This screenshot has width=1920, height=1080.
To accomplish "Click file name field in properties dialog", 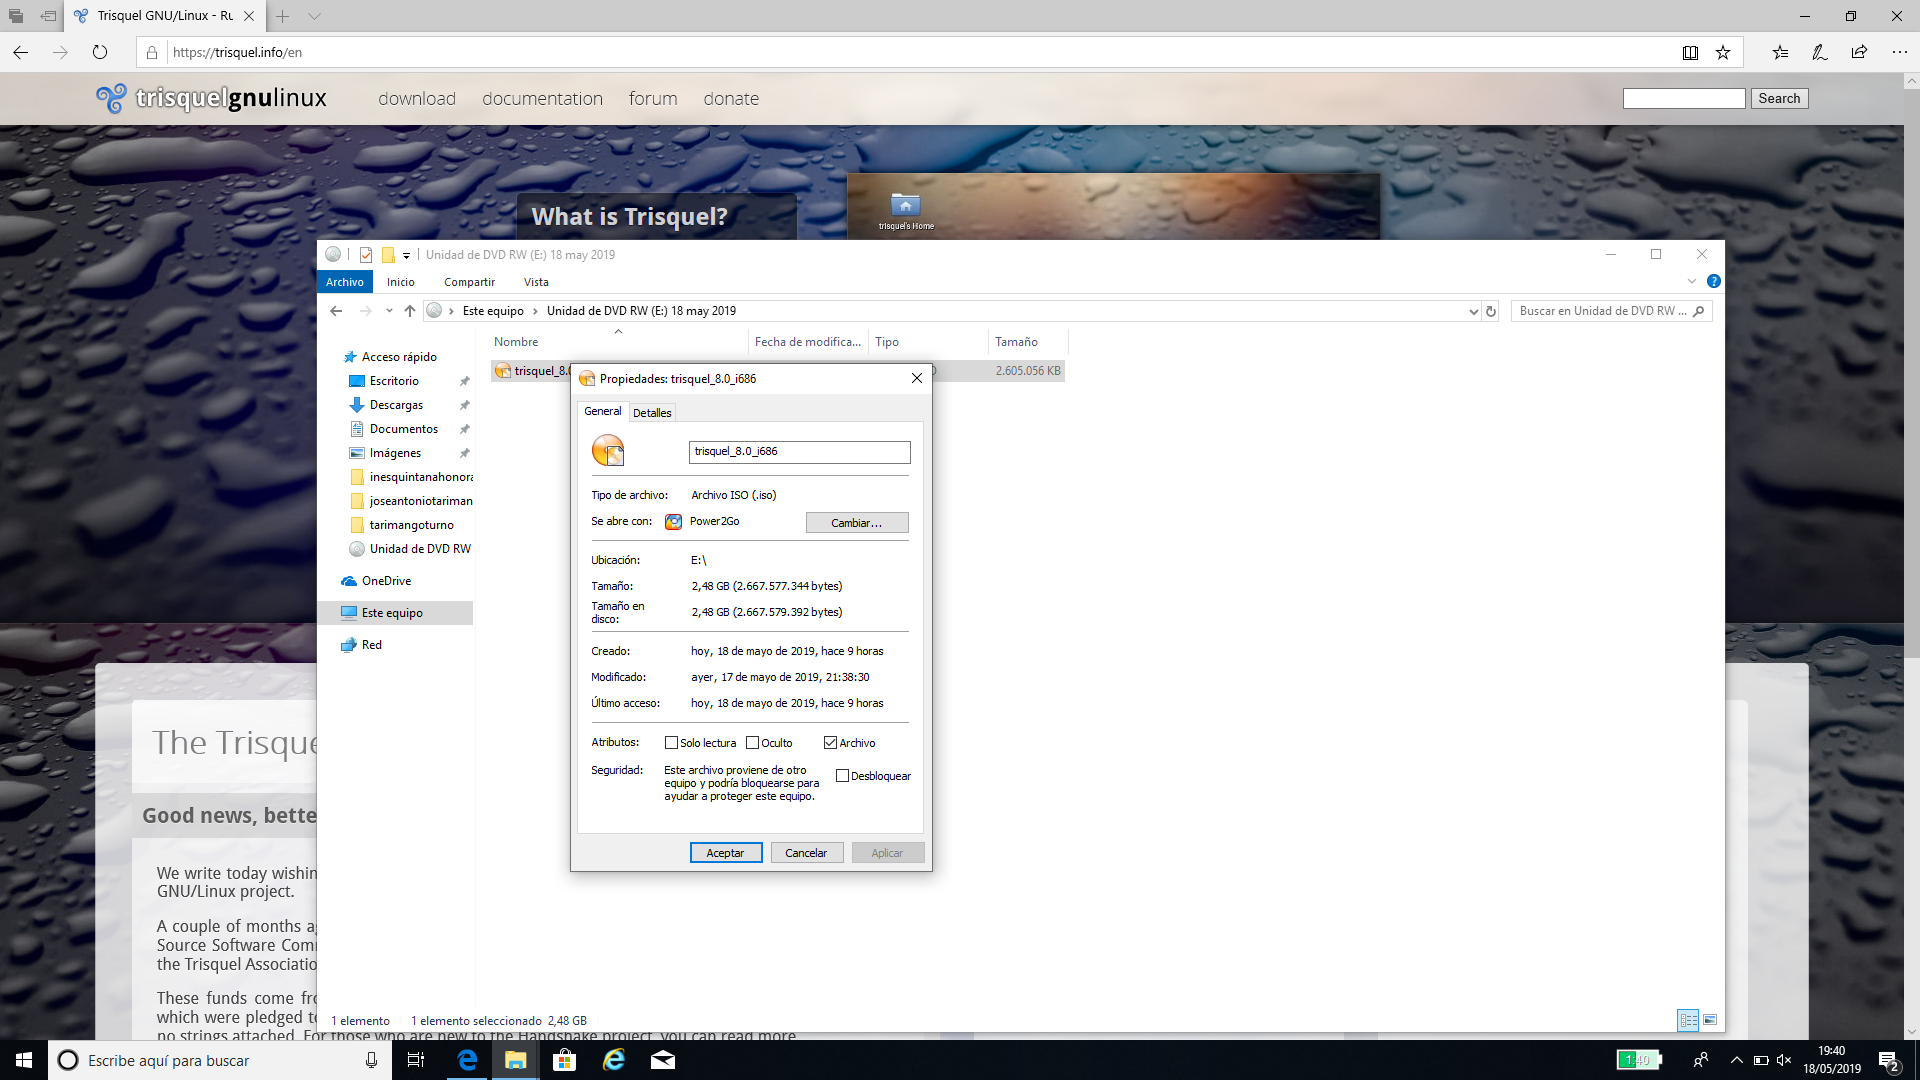I will click(799, 452).
